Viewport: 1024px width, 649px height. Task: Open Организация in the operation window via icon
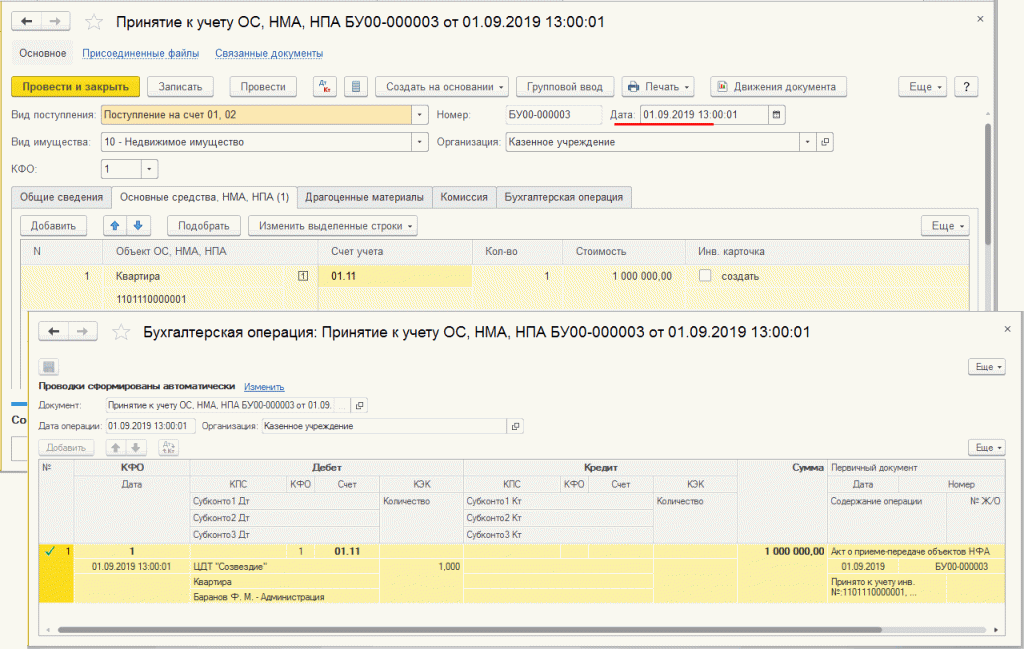coord(515,426)
